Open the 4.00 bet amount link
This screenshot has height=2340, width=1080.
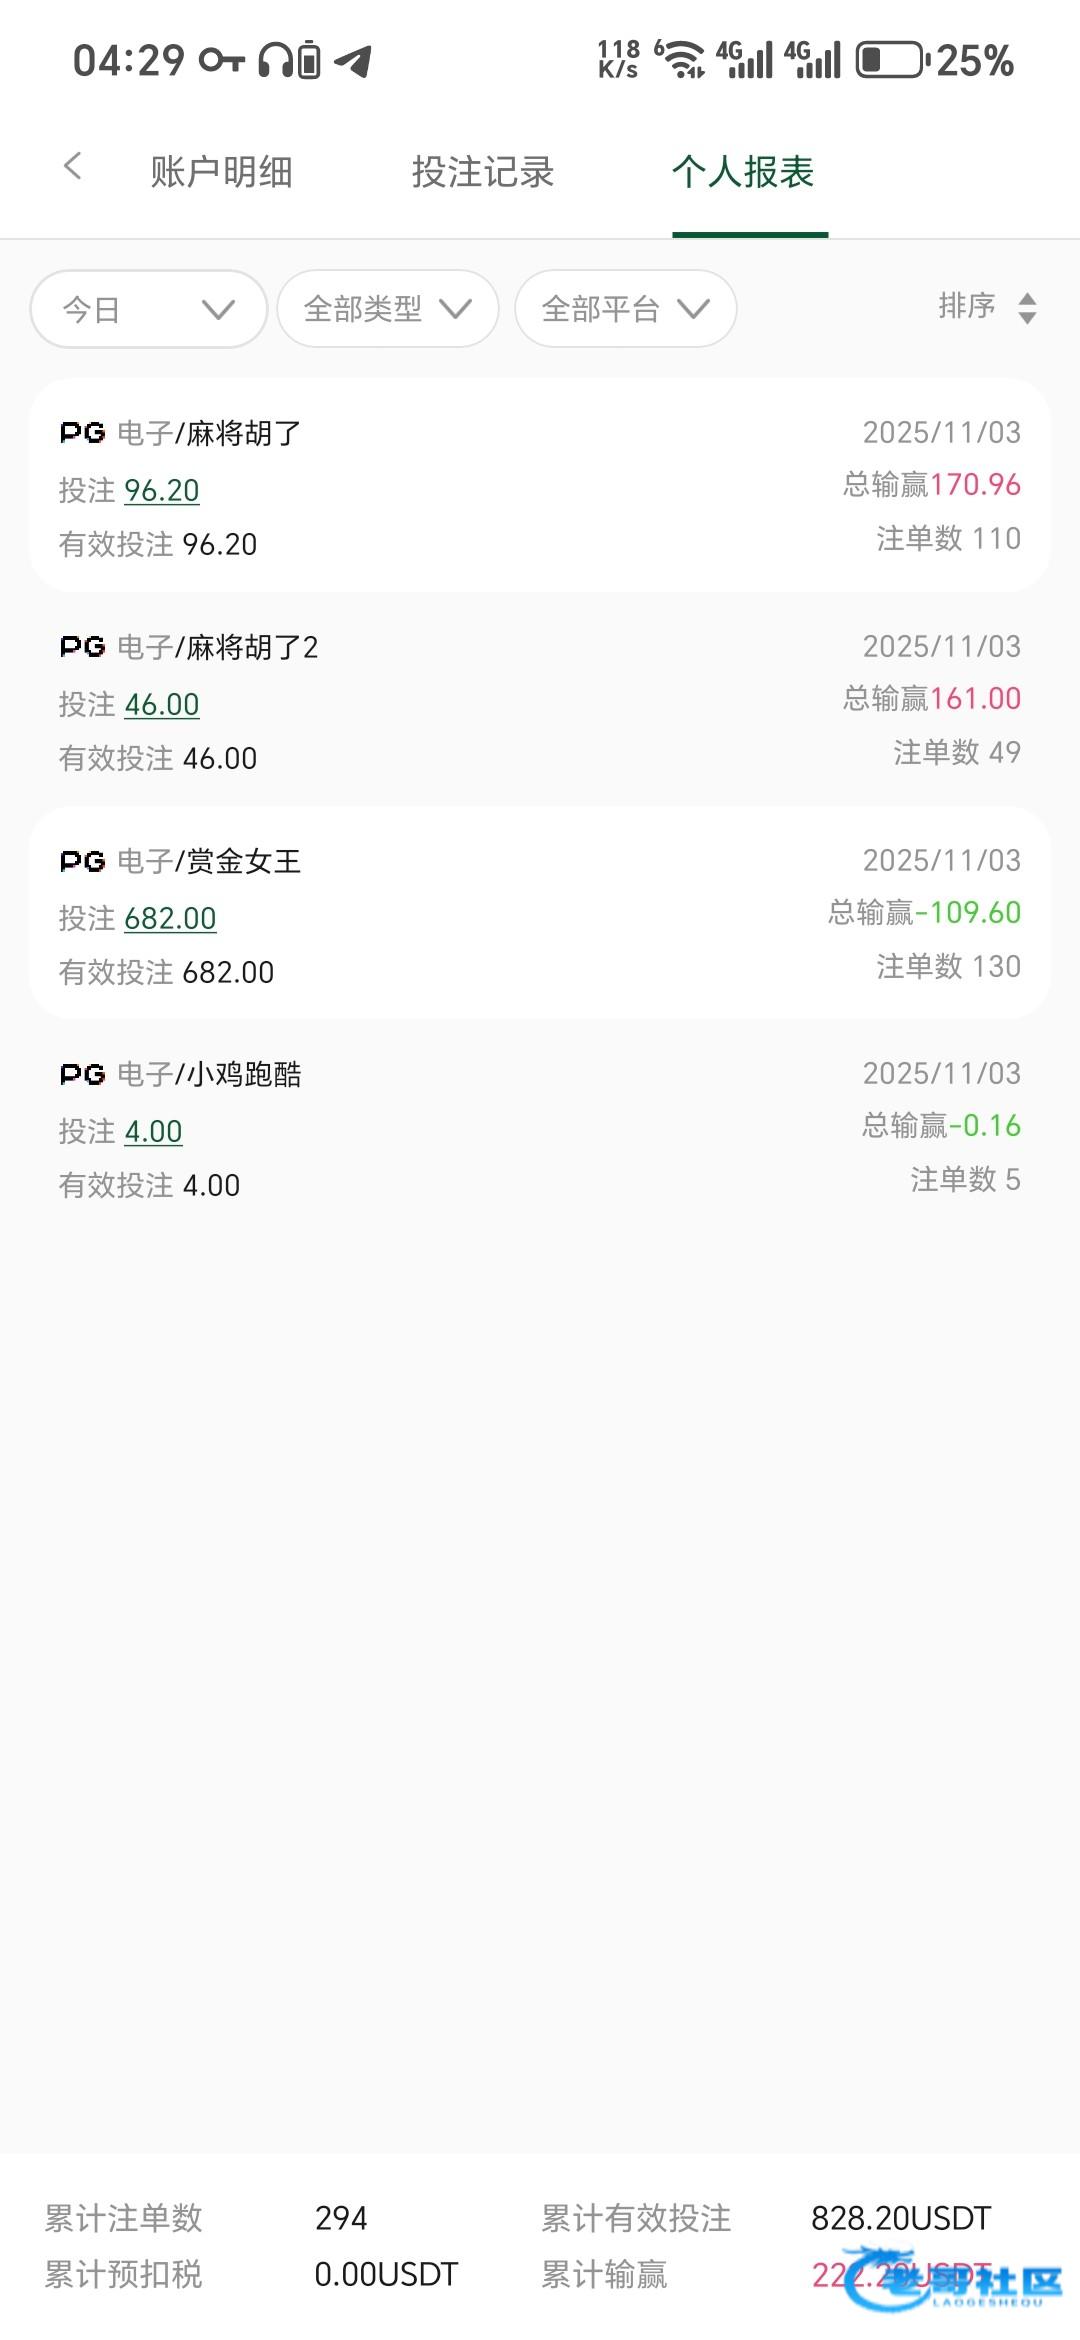pyautogui.click(x=153, y=1131)
